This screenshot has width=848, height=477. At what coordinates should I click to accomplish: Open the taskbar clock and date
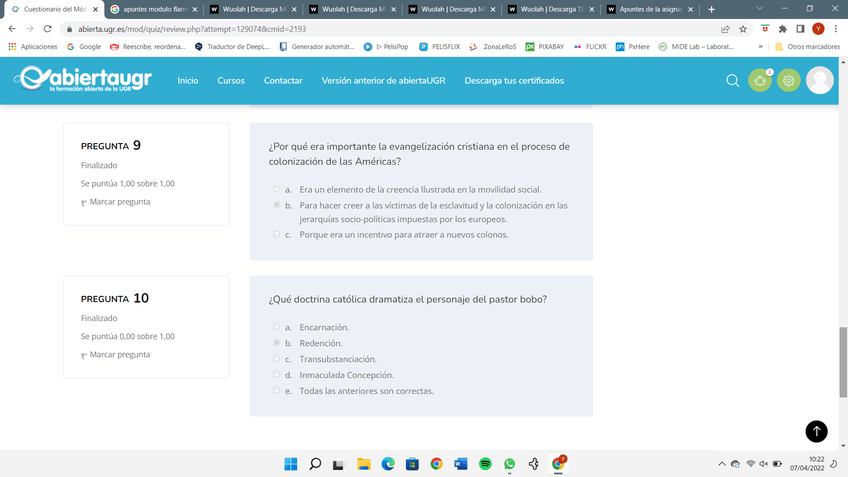806,464
